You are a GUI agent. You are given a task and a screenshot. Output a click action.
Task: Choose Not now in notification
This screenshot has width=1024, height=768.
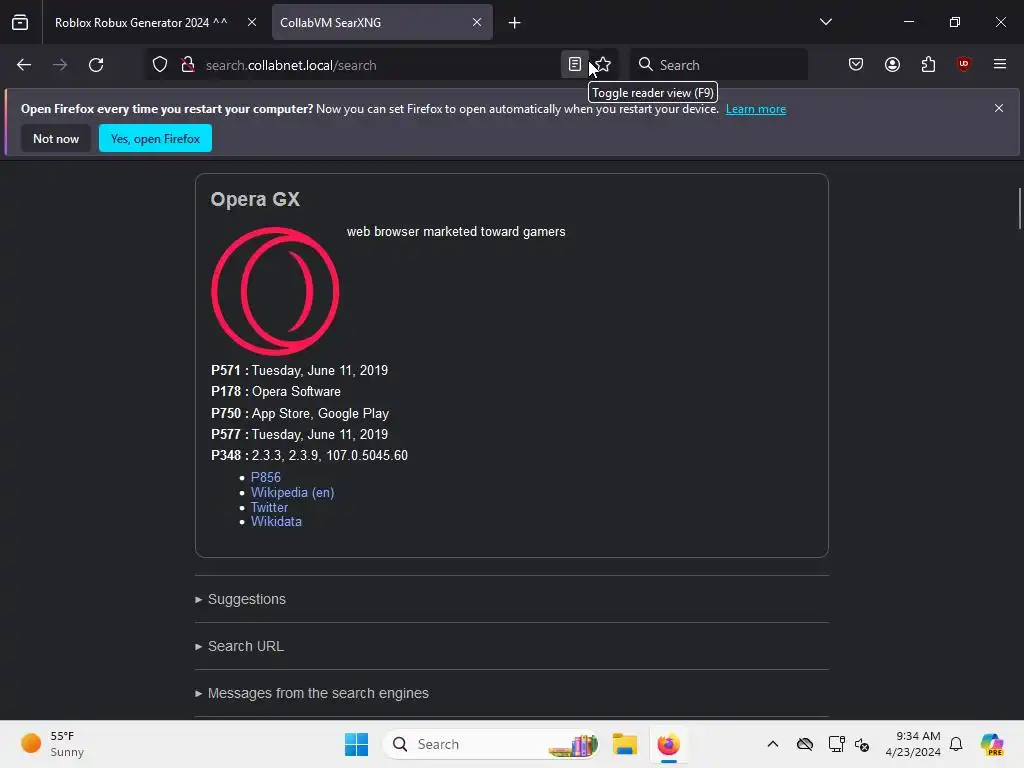56,138
